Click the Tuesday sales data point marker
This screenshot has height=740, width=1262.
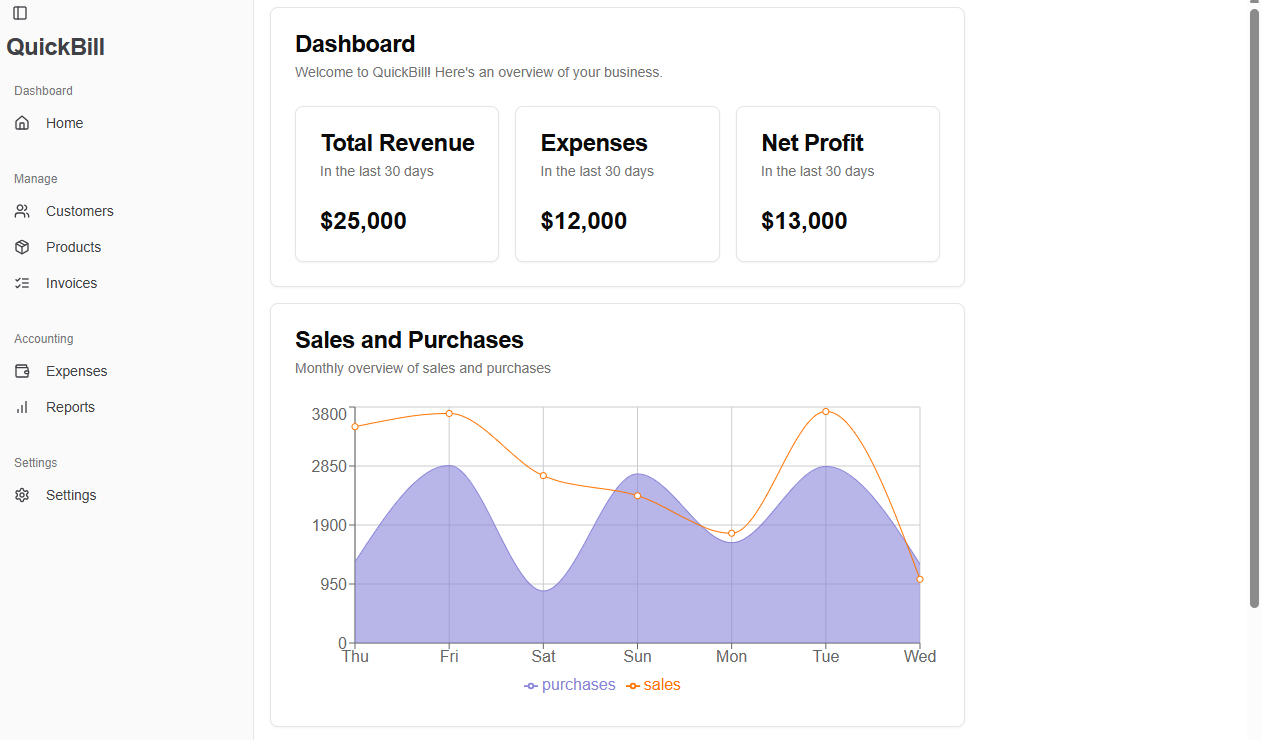point(825,410)
